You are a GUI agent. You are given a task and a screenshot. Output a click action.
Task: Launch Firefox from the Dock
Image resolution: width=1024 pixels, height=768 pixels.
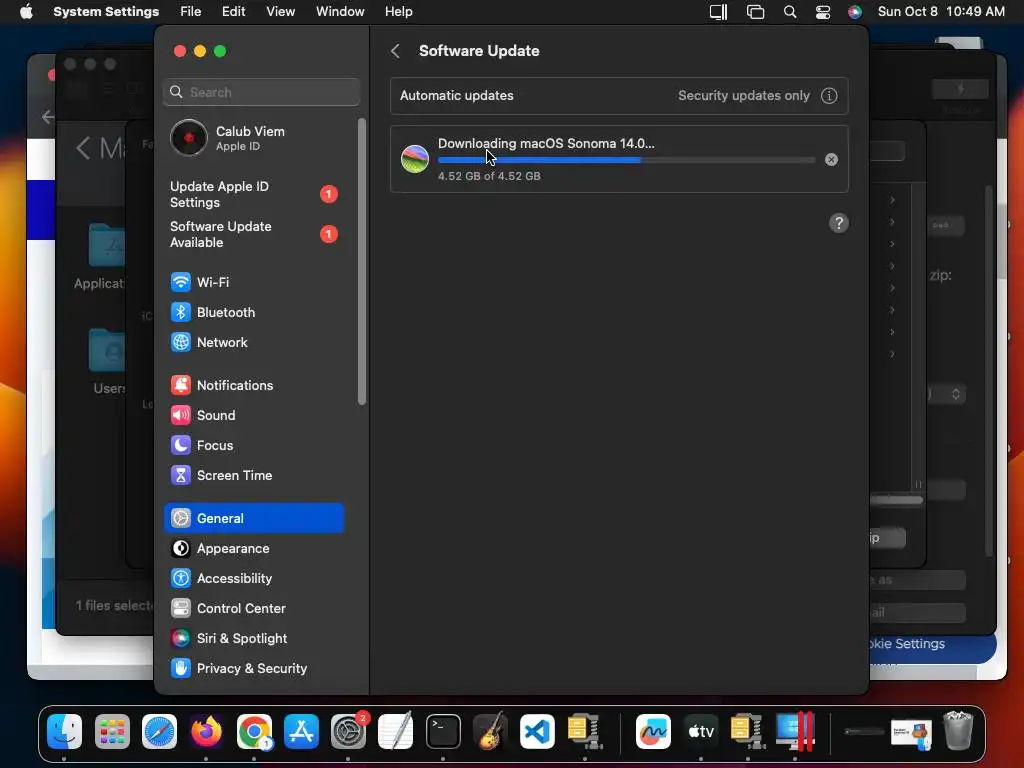pyautogui.click(x=206, y=731)
